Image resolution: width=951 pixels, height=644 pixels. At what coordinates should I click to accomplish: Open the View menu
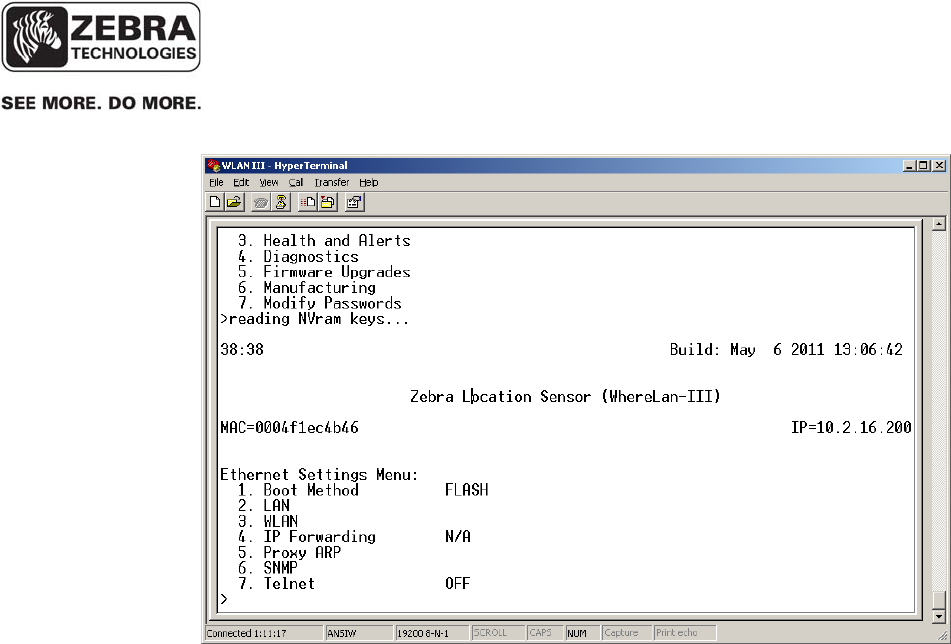point(269,183)
